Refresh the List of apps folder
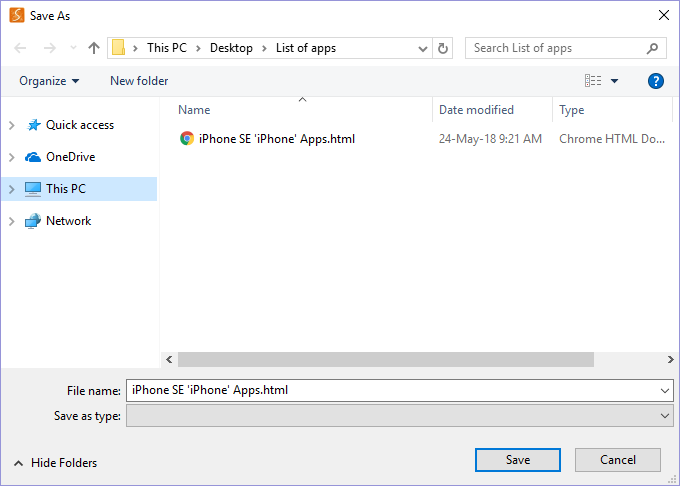The height and width of the screenshot is (486, 680). tap(443, 48)
